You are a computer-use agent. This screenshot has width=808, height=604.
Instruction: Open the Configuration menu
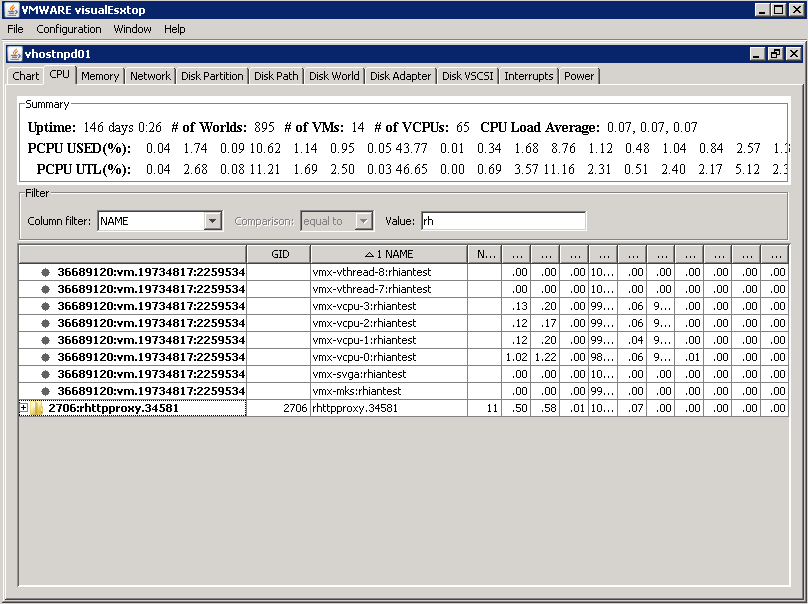pyautogui.click(x=69, y=29)
